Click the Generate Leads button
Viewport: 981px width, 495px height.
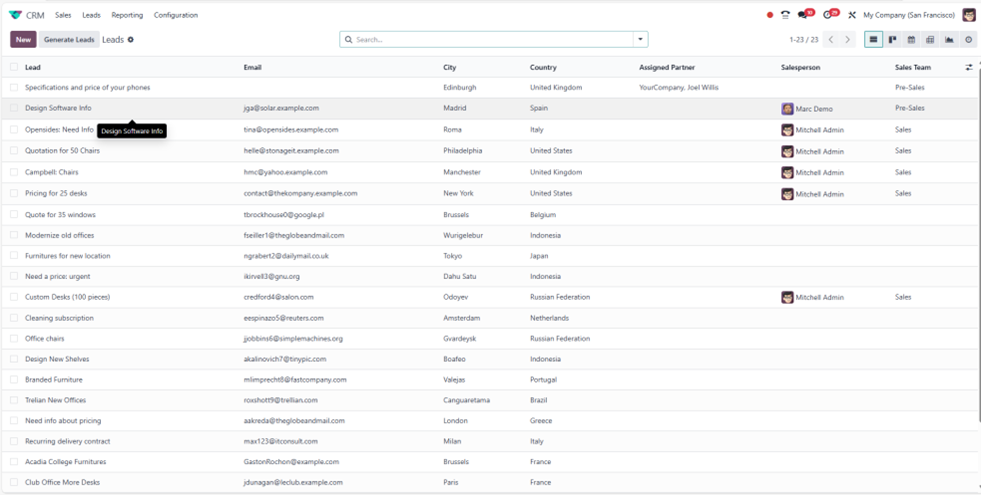point(69,40)
